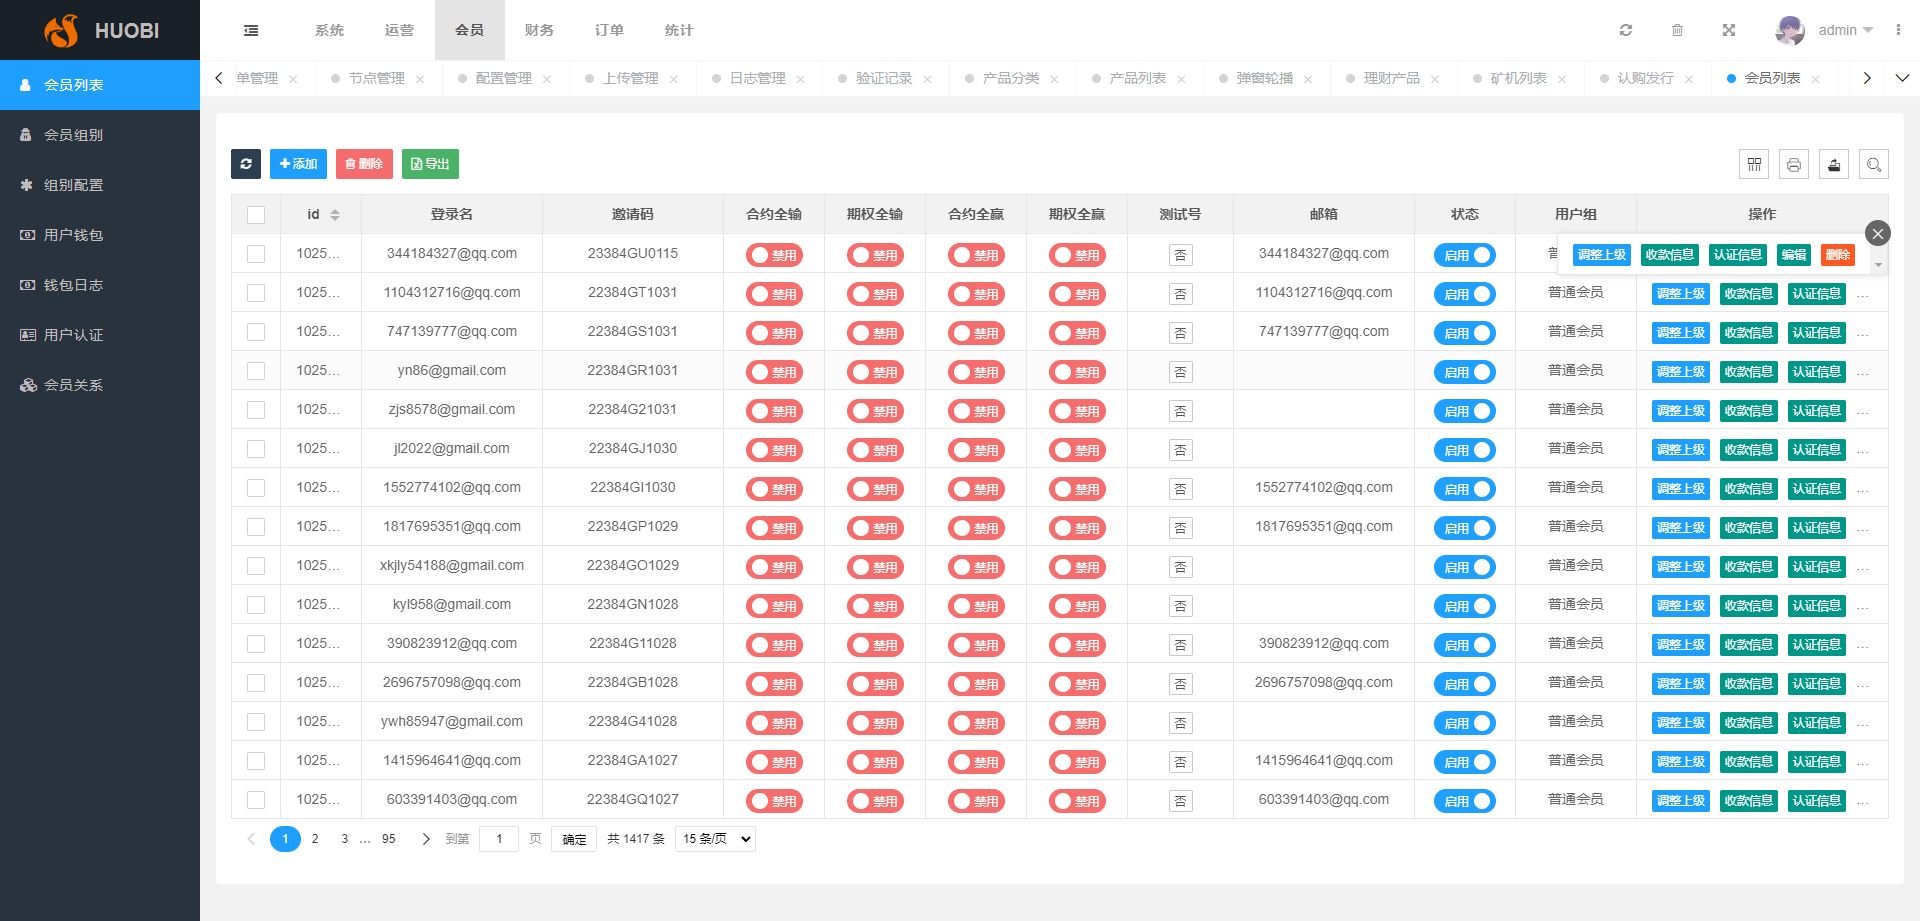
Task: Open the column filter grid icon
Action: point(1754,164)
